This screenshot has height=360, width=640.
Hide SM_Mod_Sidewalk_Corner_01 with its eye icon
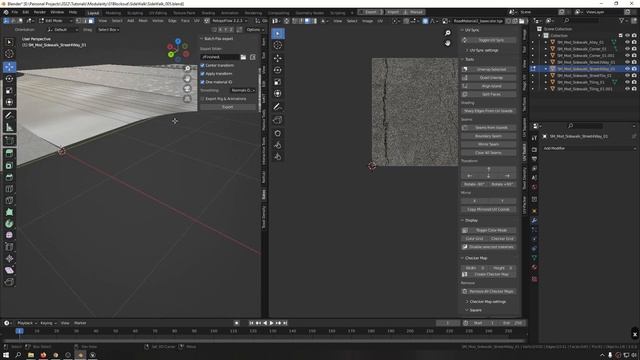click(627, 49)
